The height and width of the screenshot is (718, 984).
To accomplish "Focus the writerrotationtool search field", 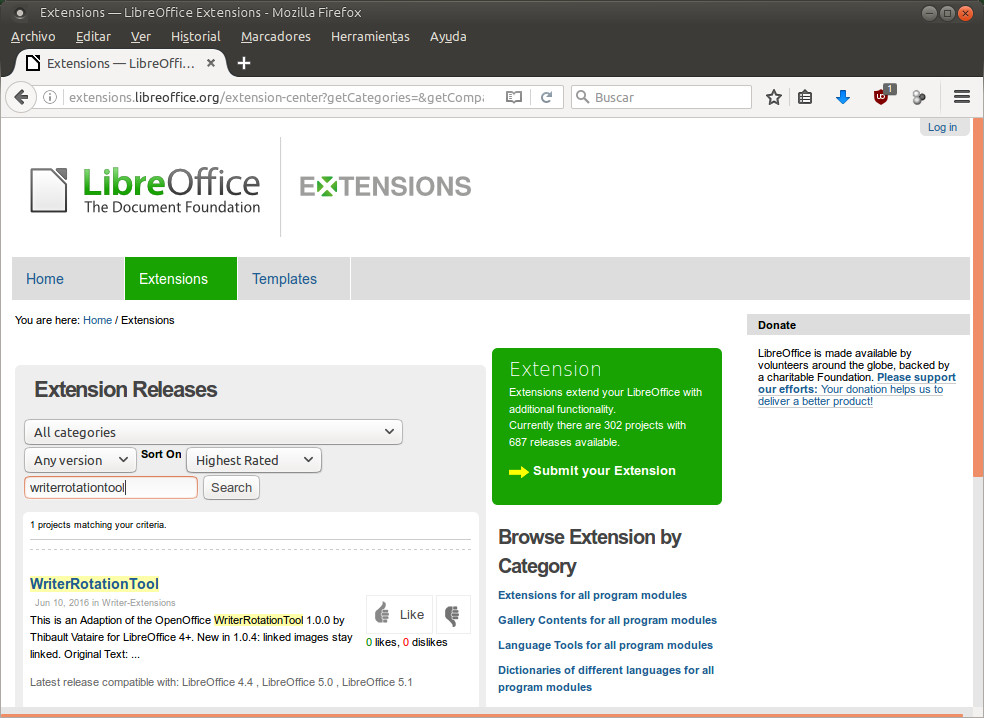I will (111, 488).
